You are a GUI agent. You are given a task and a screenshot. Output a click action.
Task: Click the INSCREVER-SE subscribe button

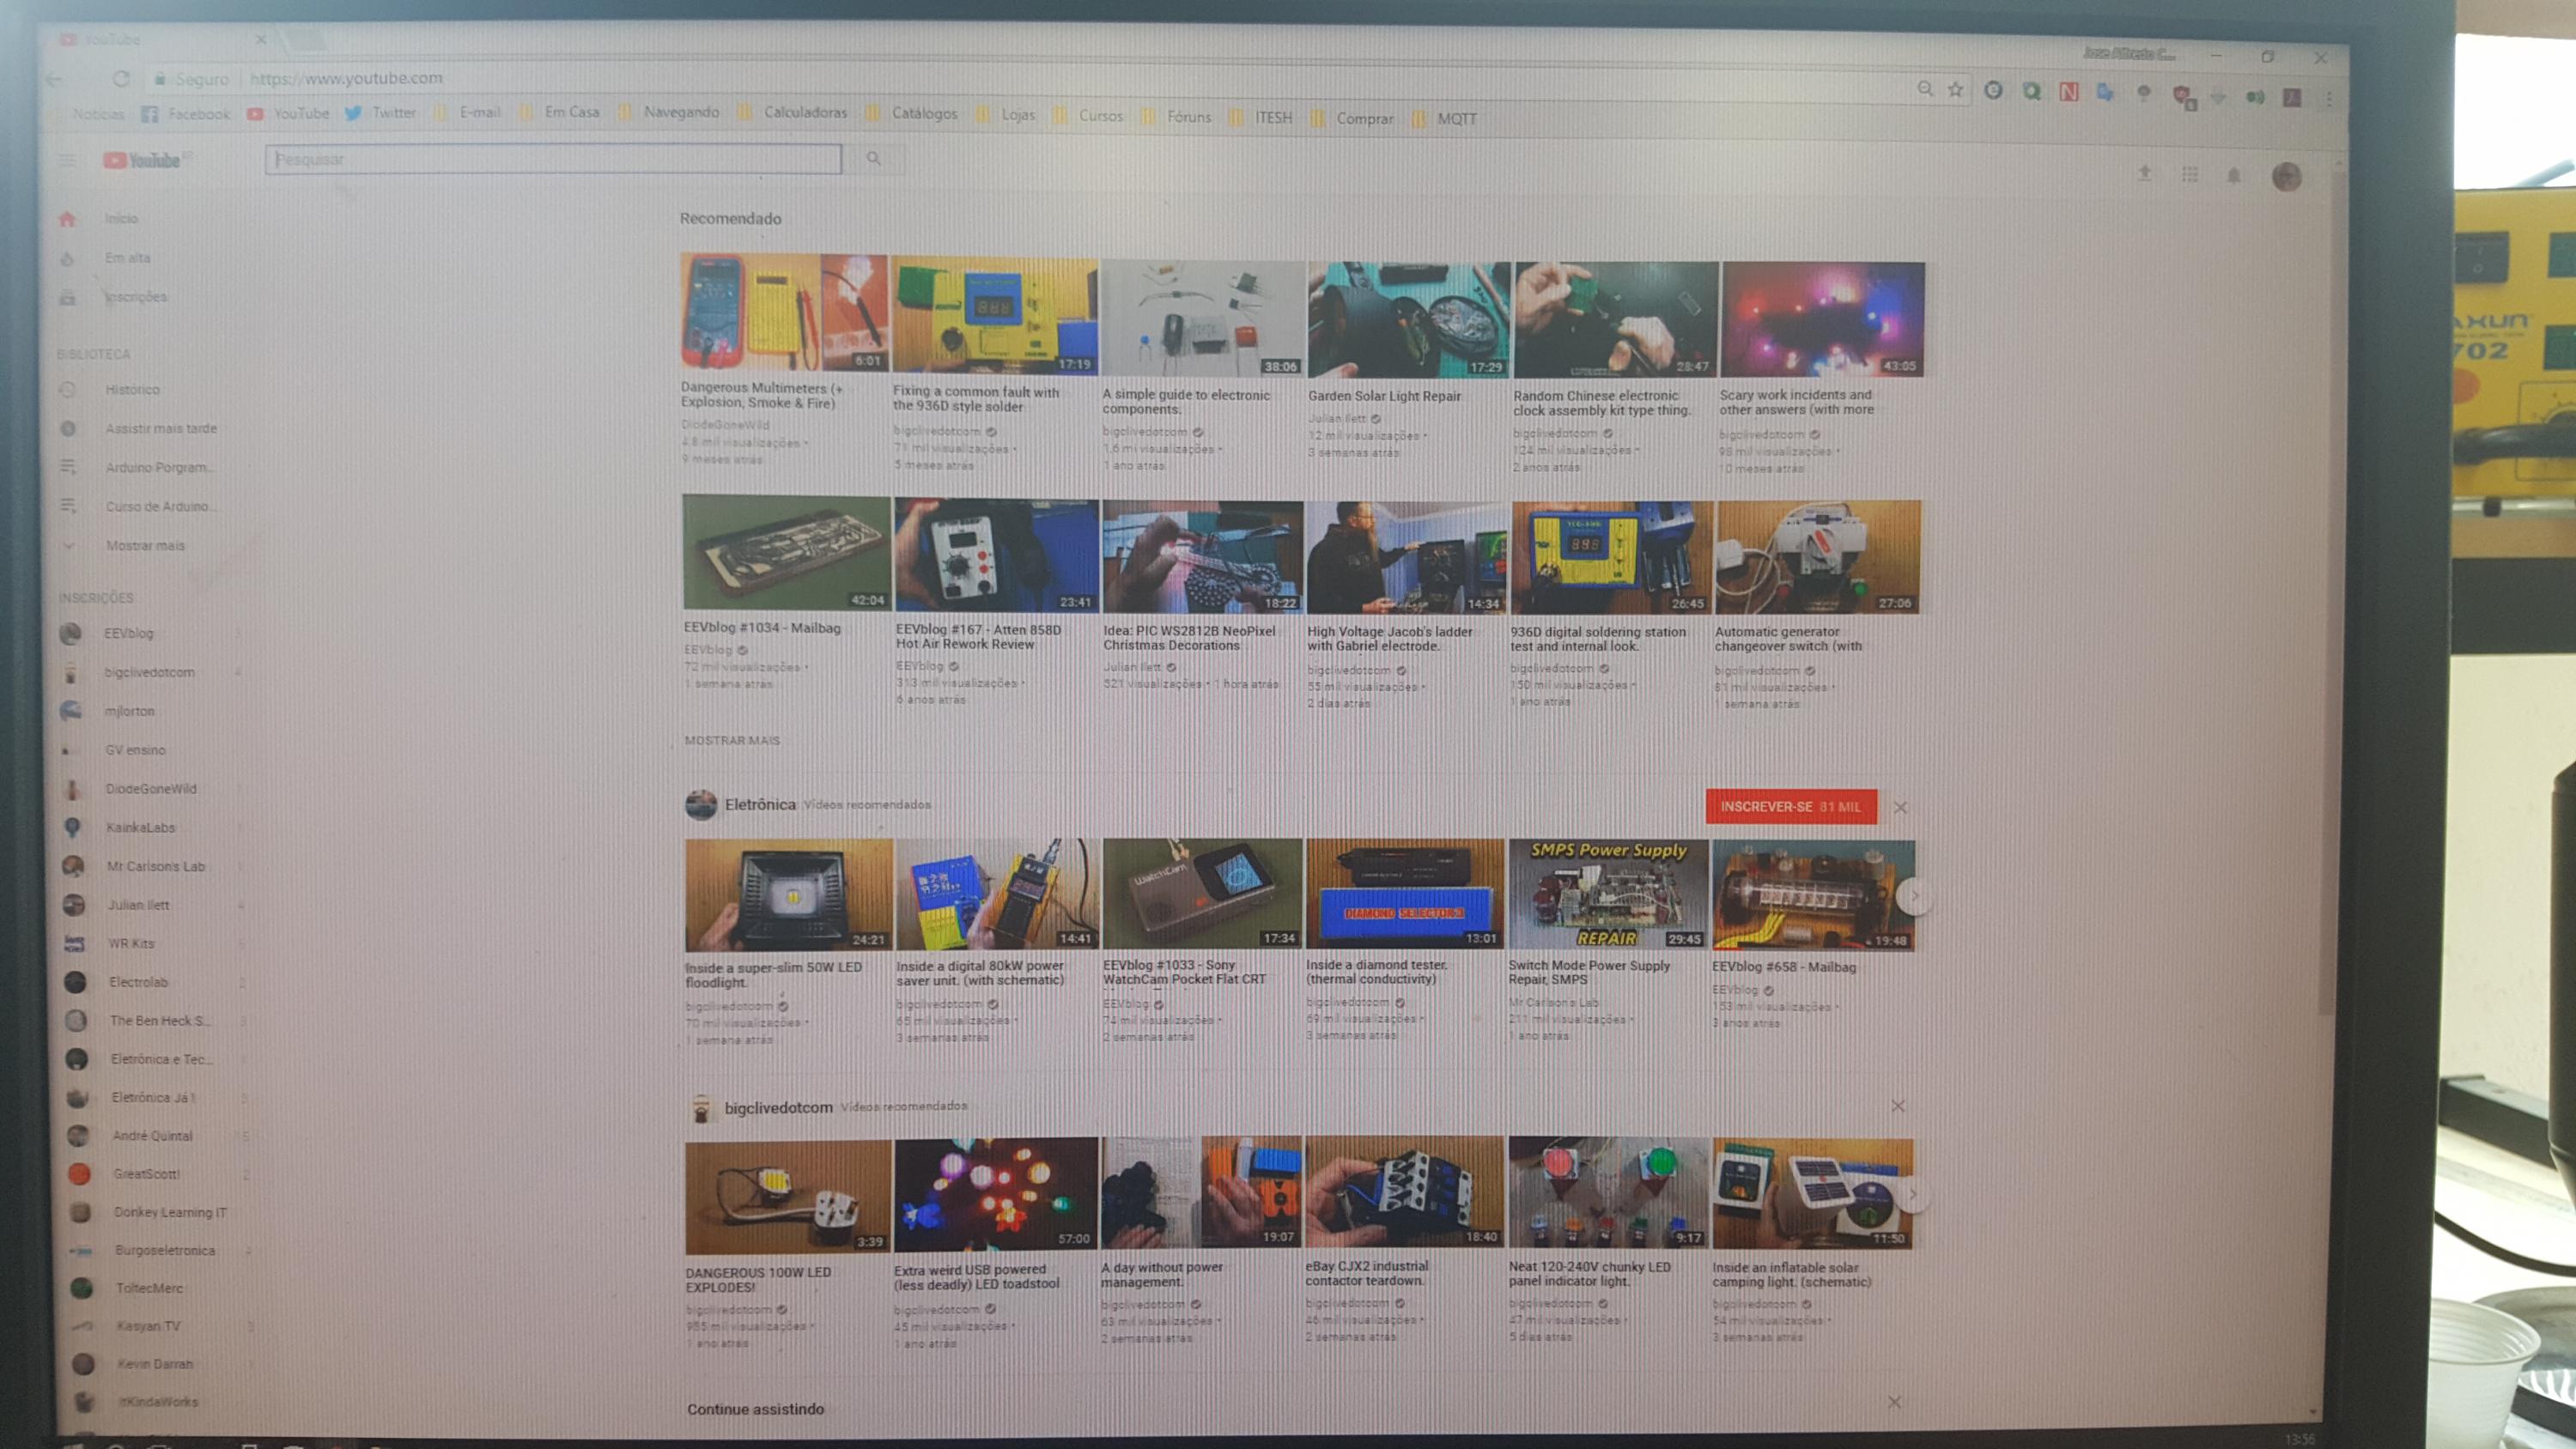tap(1790, 807)
